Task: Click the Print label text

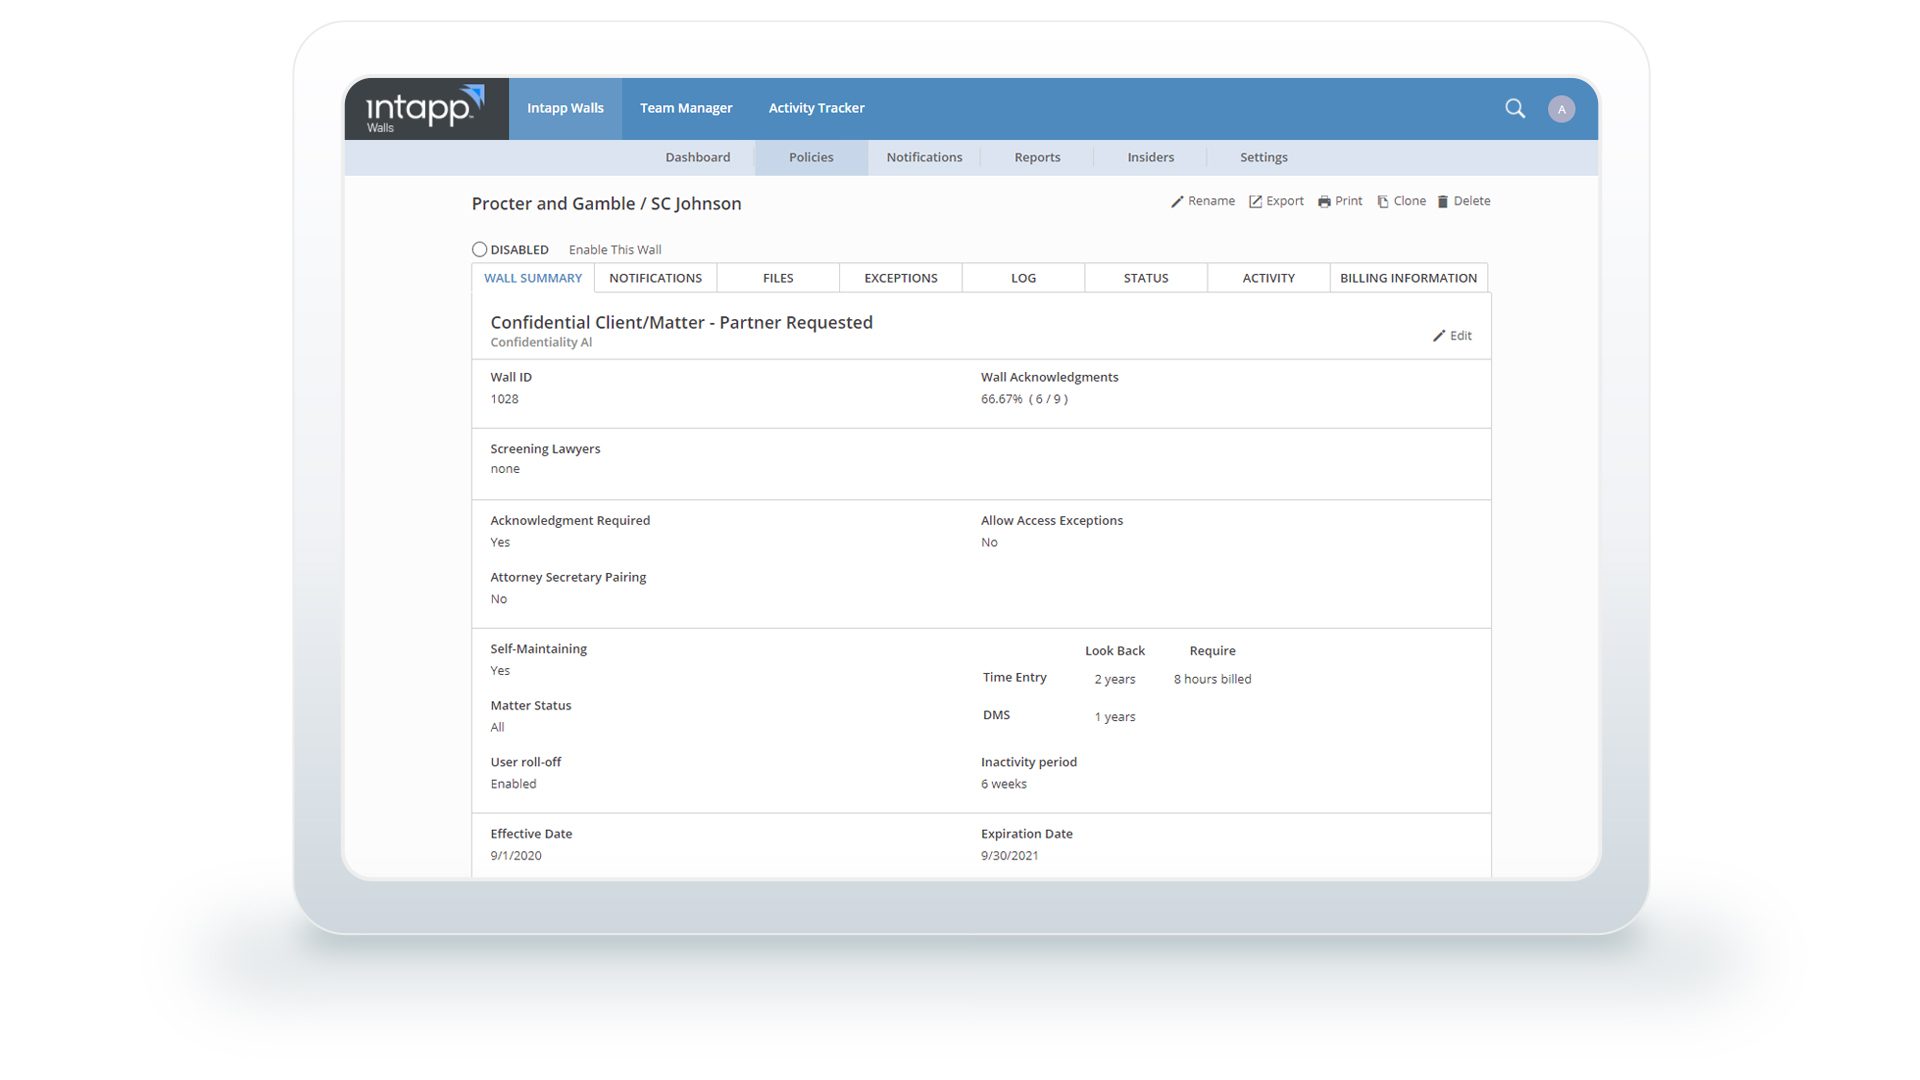Action: click(x=1349, y=201)
